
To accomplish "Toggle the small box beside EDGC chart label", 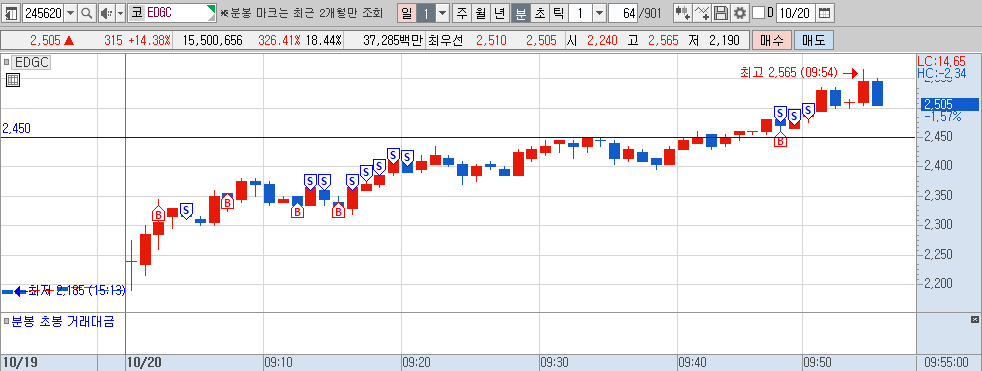I will (x=6, y=62).
